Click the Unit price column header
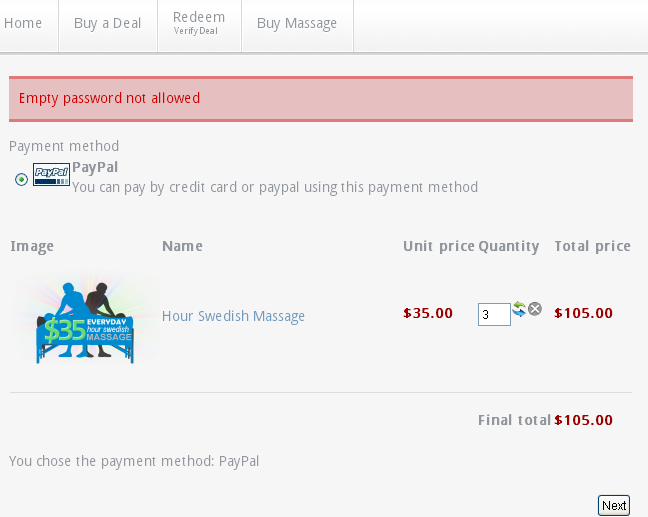The height and width of the screenshot is (517, 648). coord(438,246)
